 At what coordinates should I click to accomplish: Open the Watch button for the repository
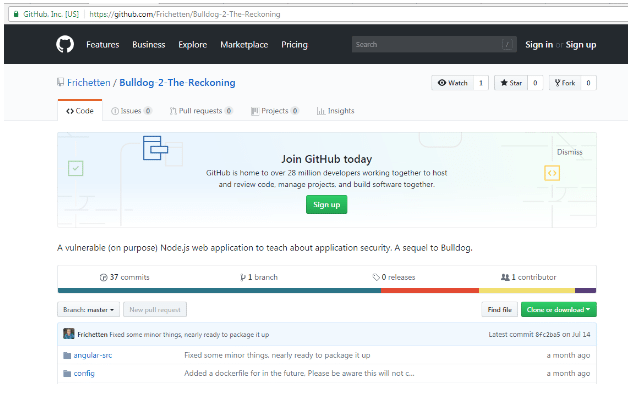pyautogui.click(x=452, y=83)
